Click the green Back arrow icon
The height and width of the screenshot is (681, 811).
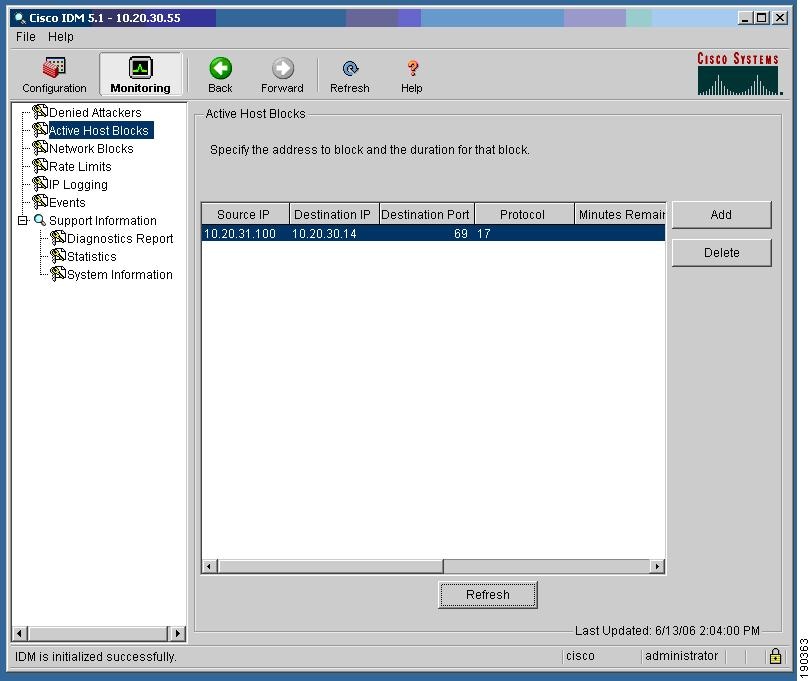[x=220, y=68]
